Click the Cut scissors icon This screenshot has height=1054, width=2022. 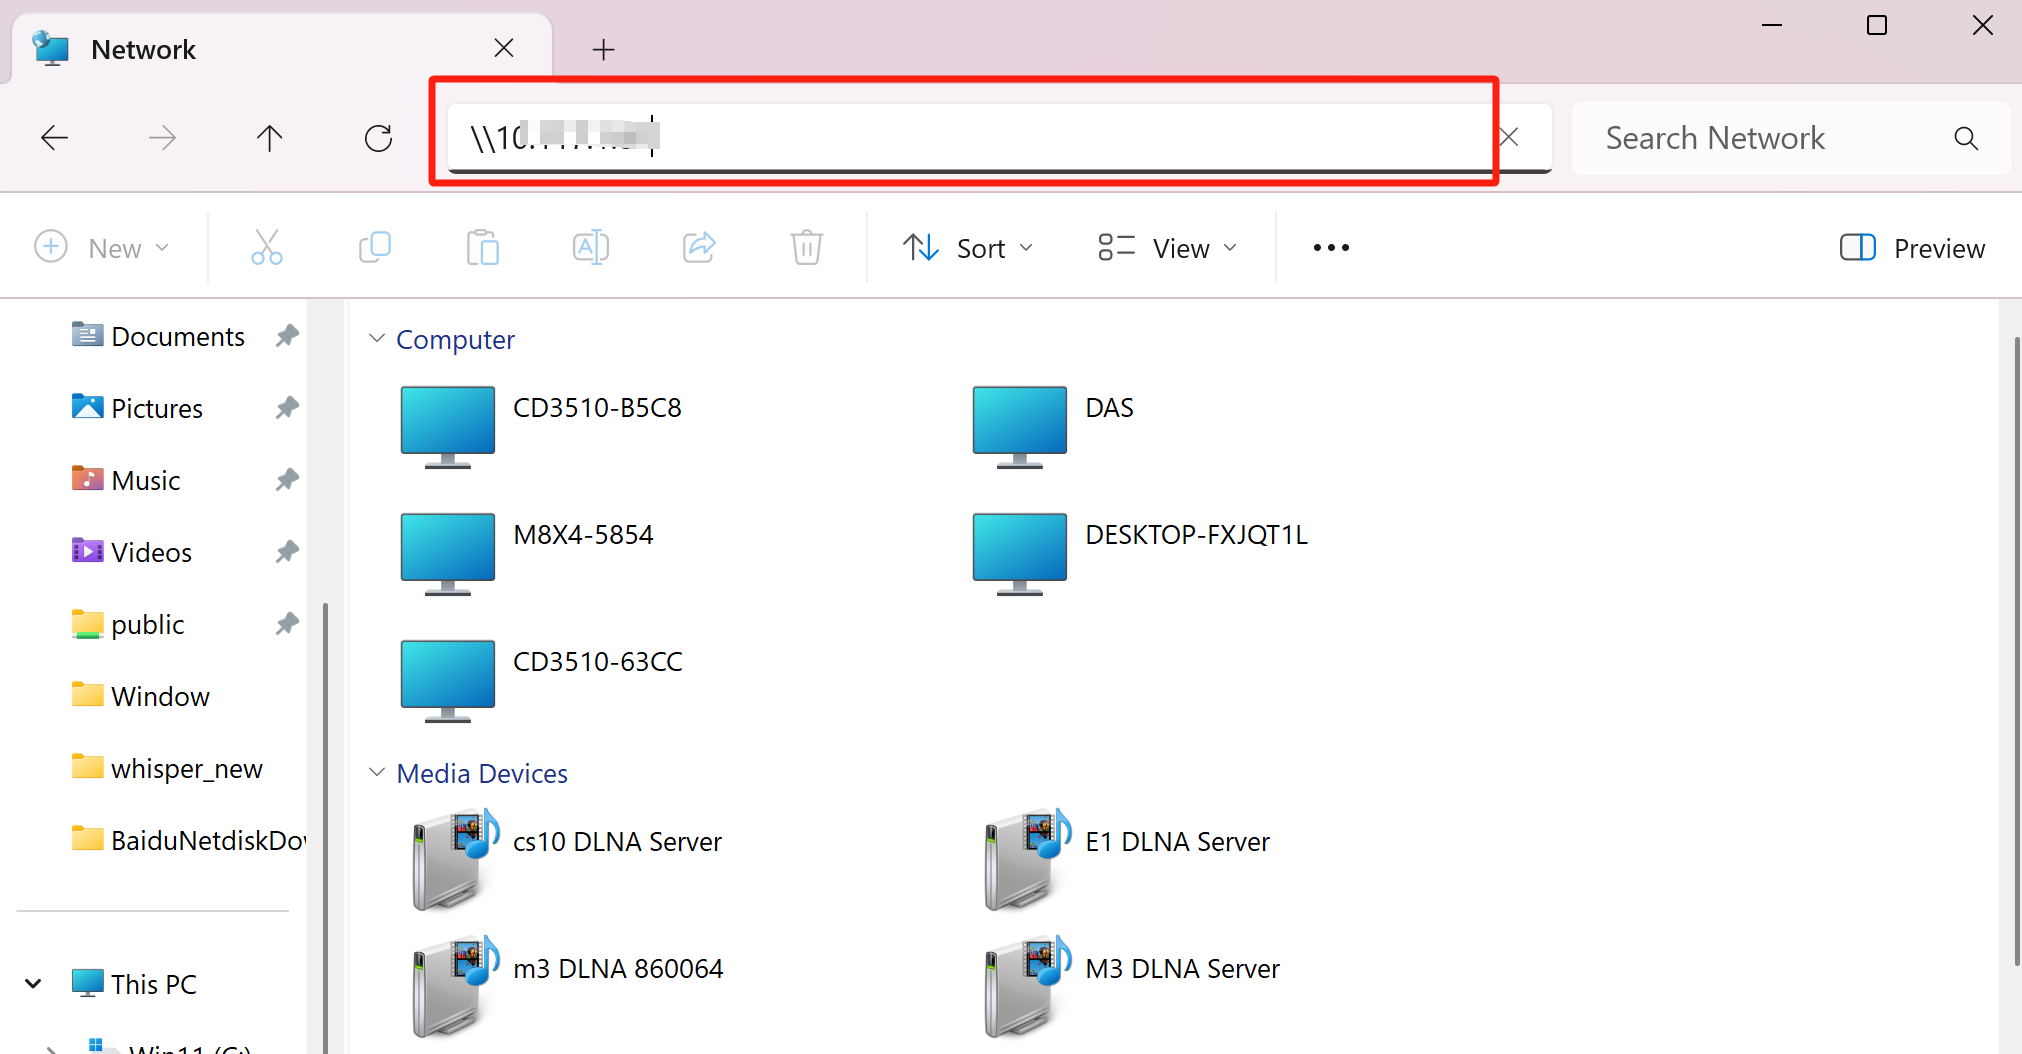pyautogui.click(x=266, y=247)
